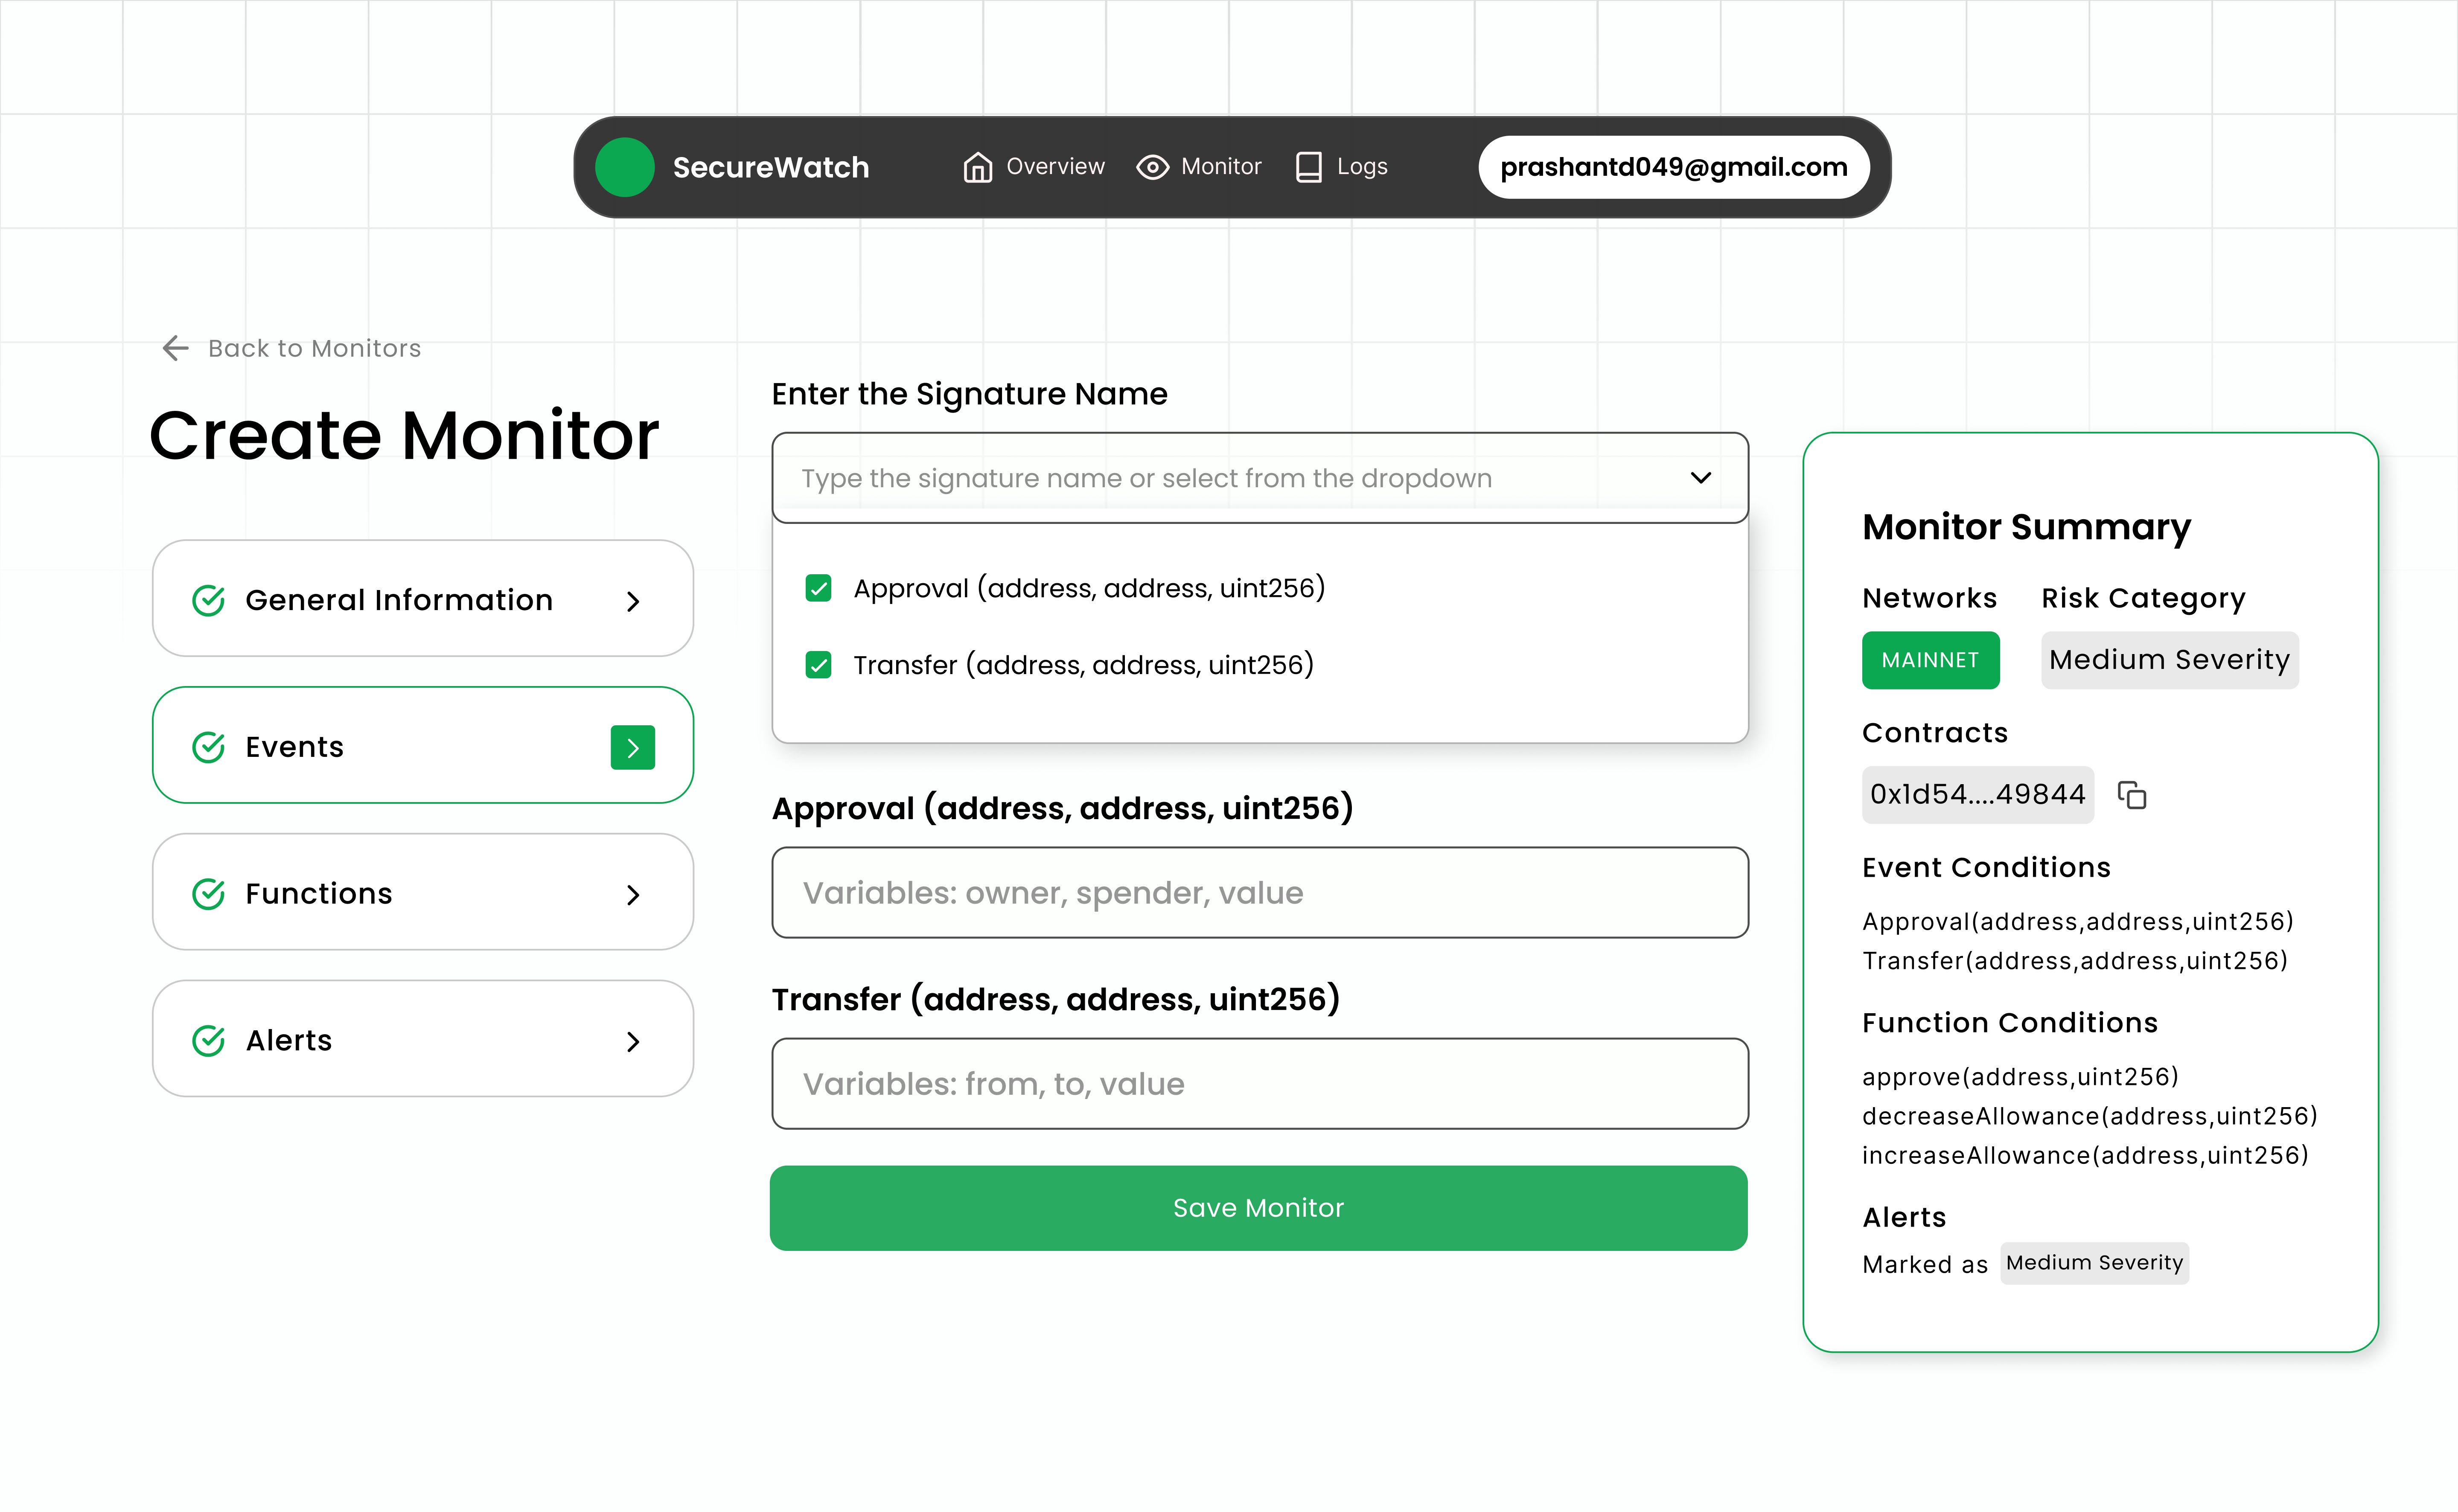Screen dimensions: 2458x1512
Task: Collapse the signature name dropdown arrow
Action: click(x=1700, y=478)
